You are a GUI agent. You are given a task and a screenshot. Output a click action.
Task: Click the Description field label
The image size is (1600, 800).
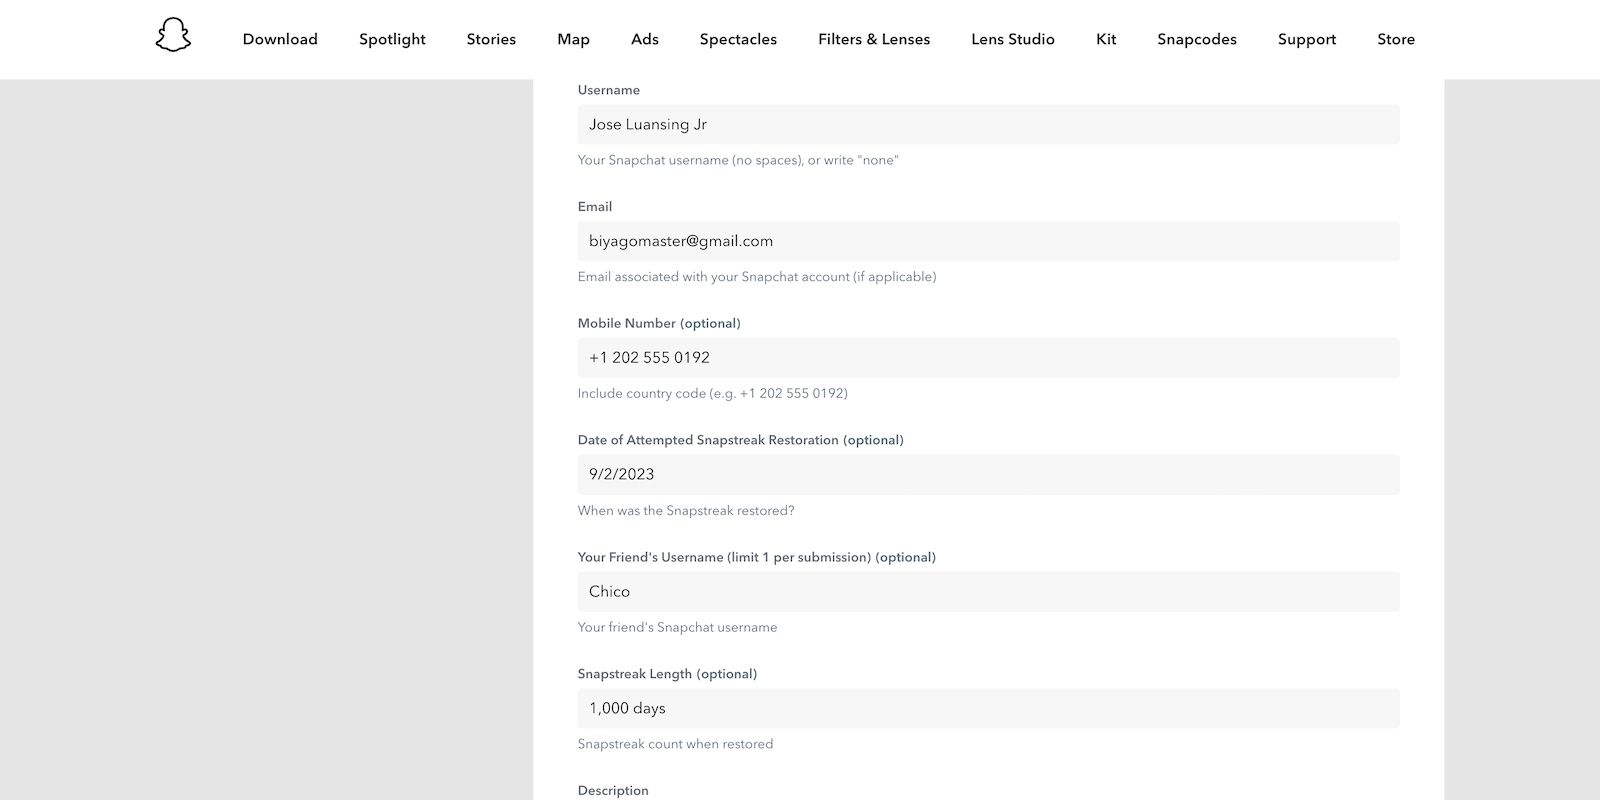coord(613,790)
